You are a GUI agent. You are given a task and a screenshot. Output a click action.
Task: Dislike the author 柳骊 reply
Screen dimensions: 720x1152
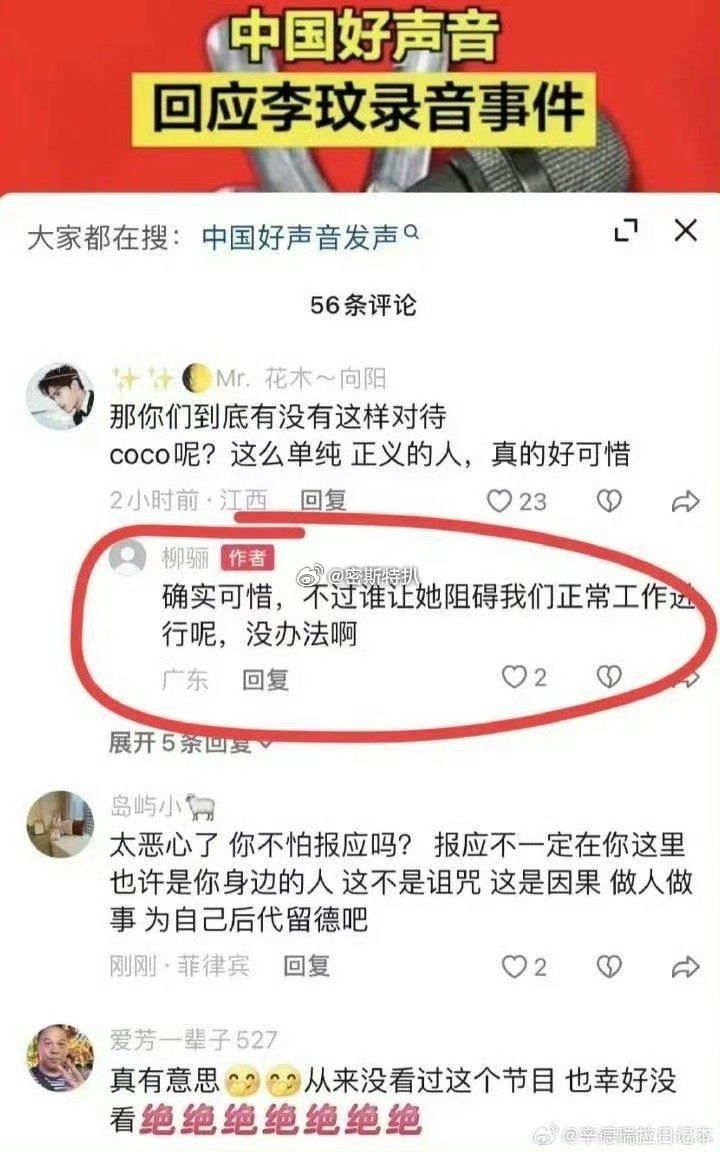pyautogui.click(x=608, y=677)
